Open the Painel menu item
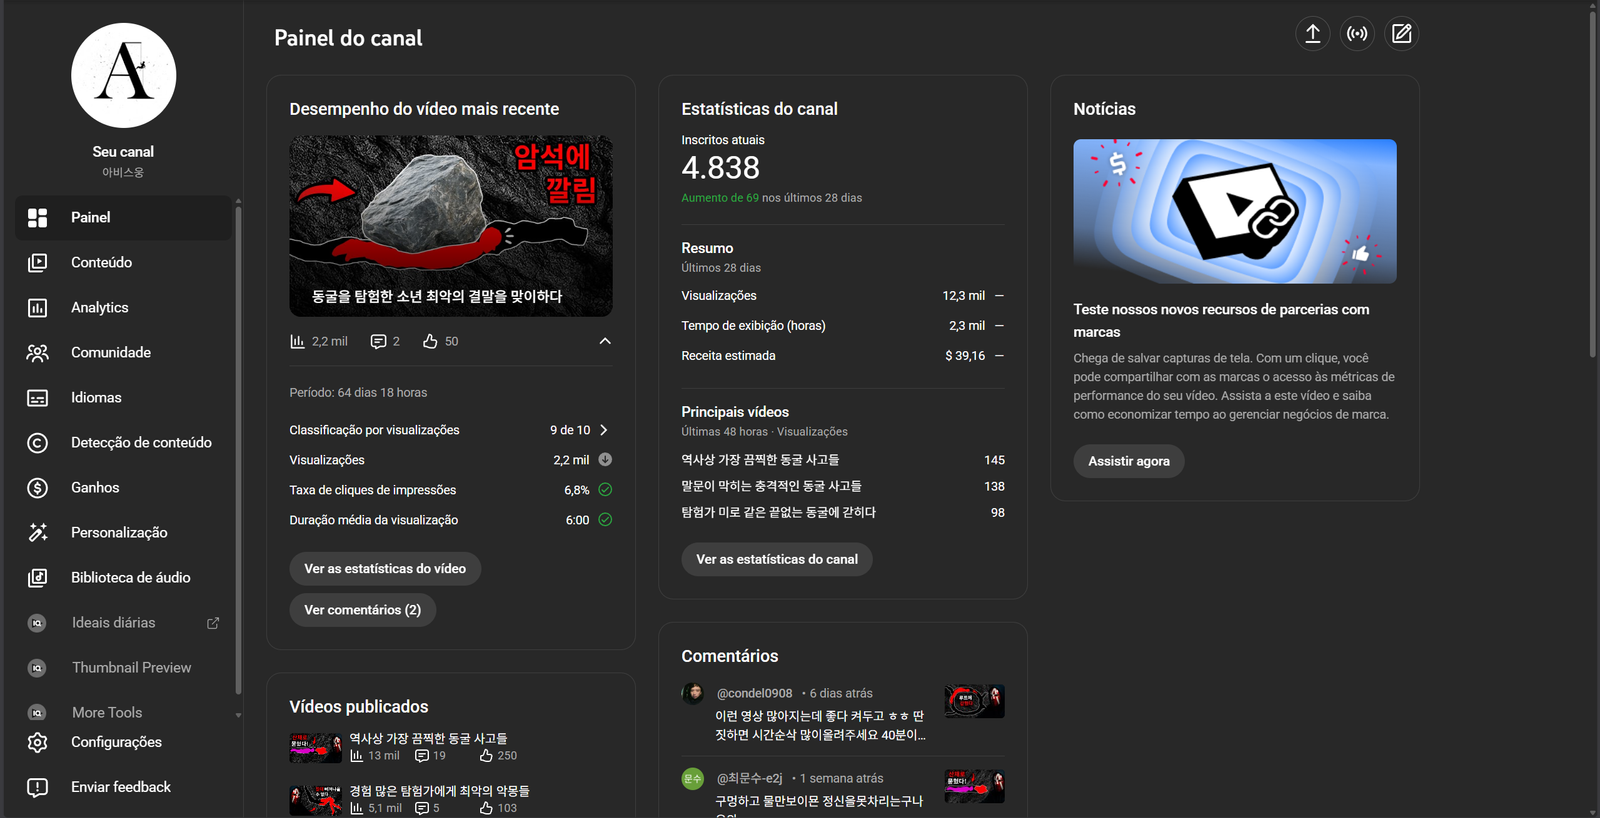1600x818 pixels. pos(123,218)
